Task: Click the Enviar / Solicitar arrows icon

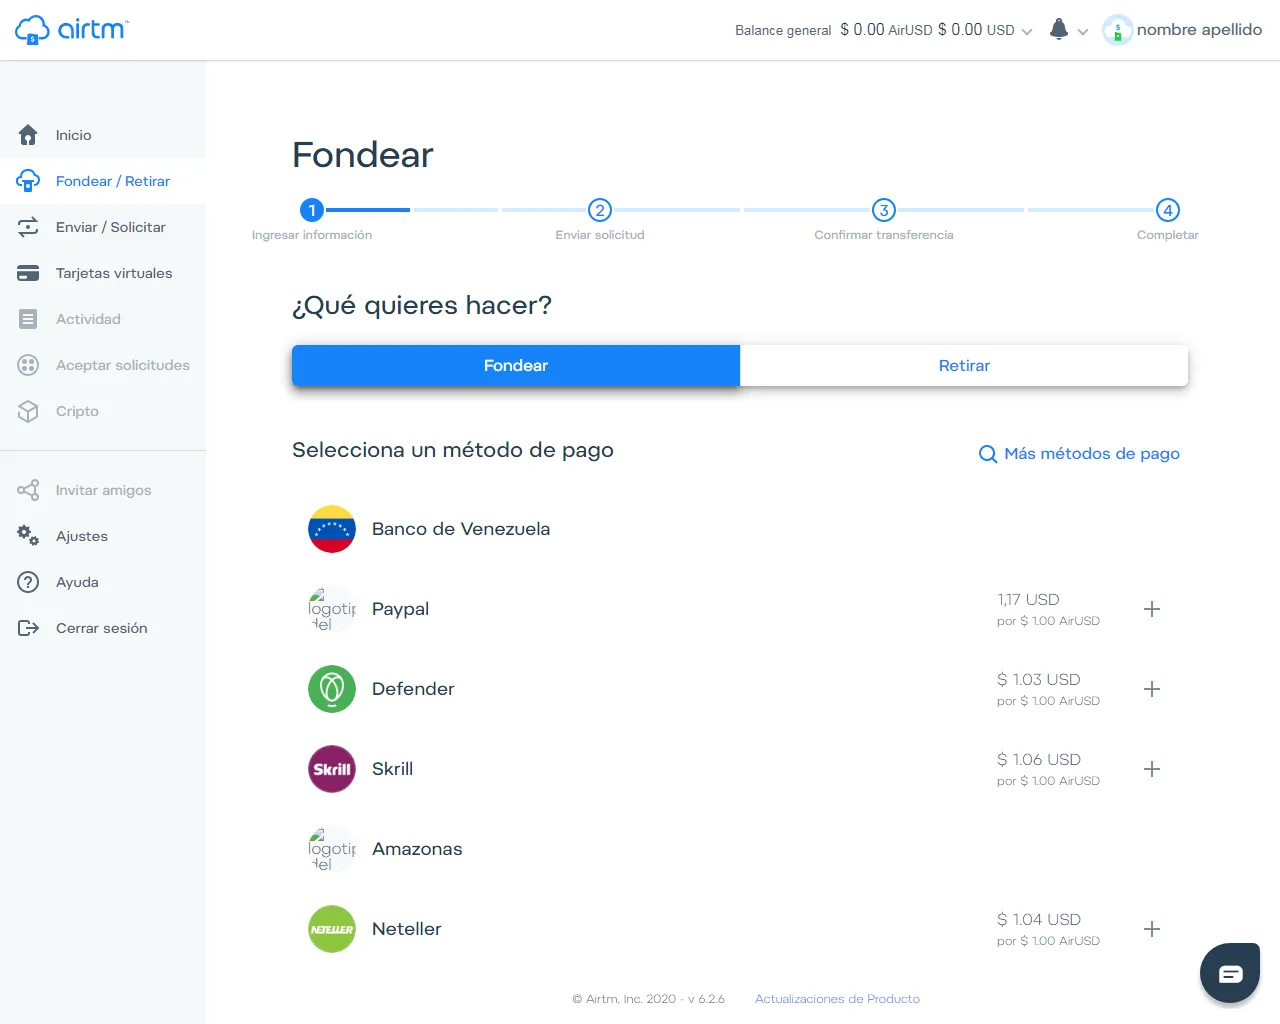Action: [28, 227]
